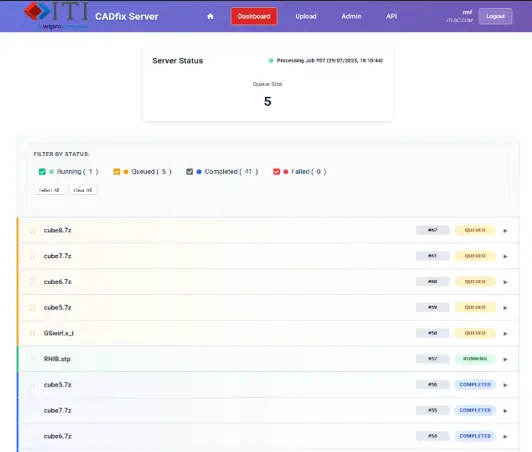
Task: Toggle the Completed status filter checkbox
Action: tap(189, 172)
